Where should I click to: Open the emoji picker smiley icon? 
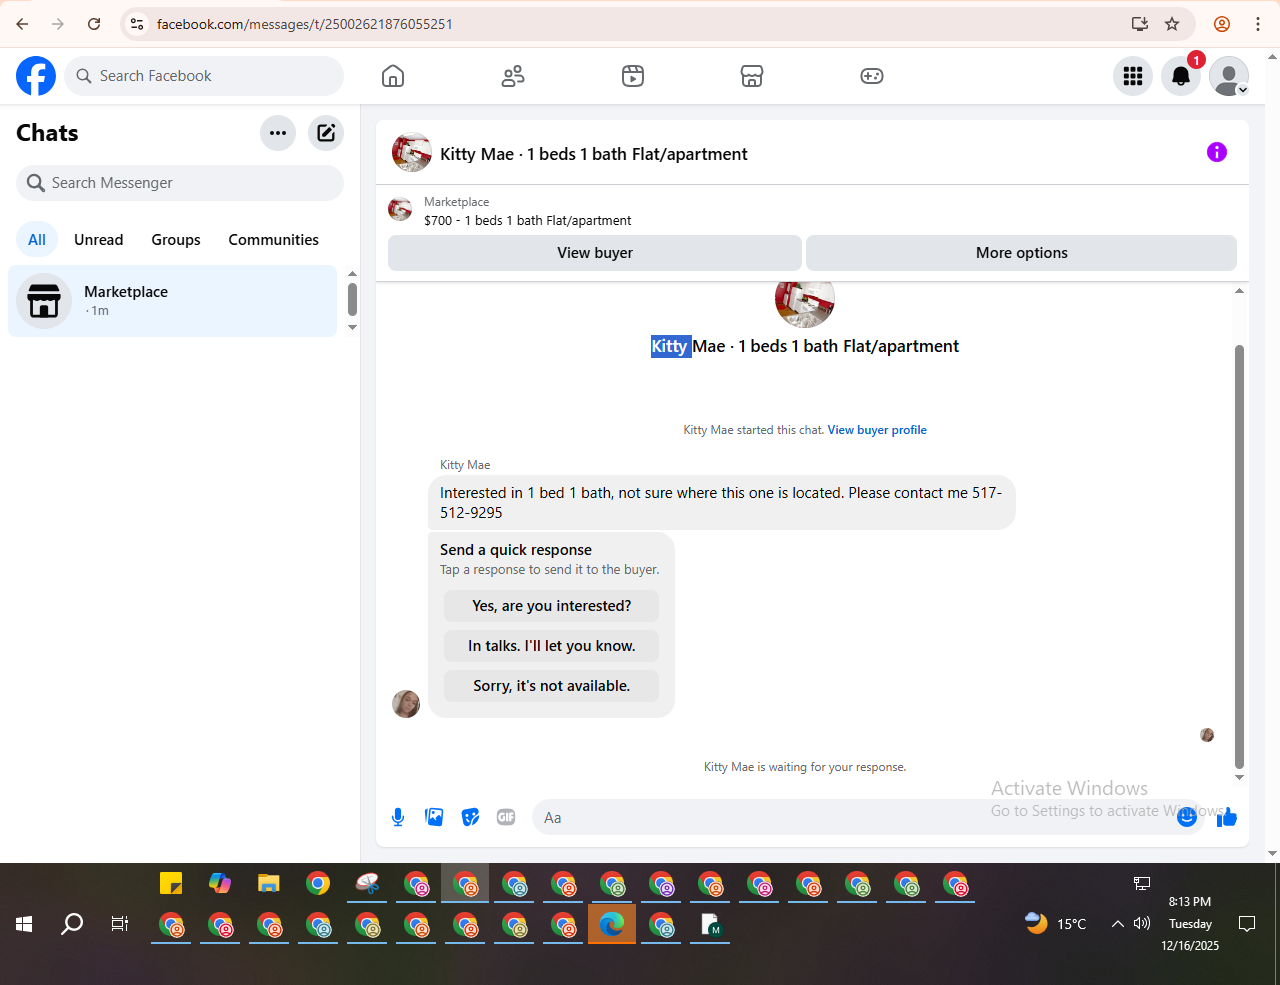click(1187, 817)
